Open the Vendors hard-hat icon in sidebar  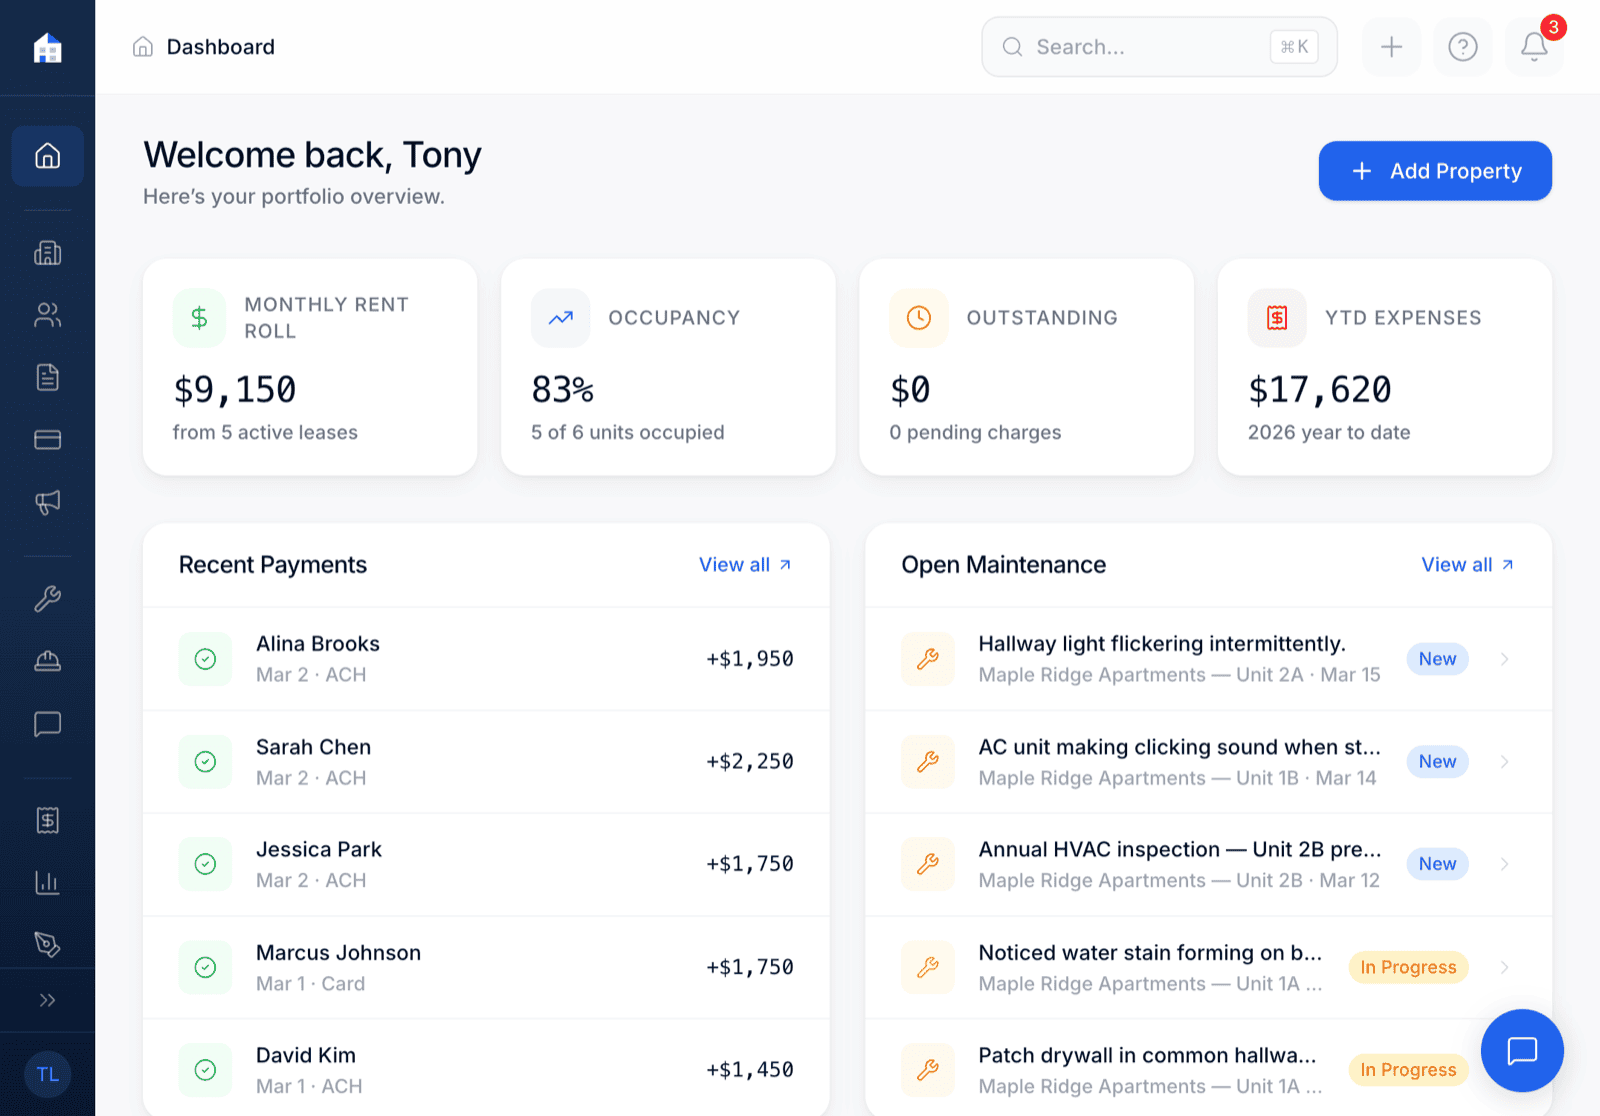[x=47, y=661]
